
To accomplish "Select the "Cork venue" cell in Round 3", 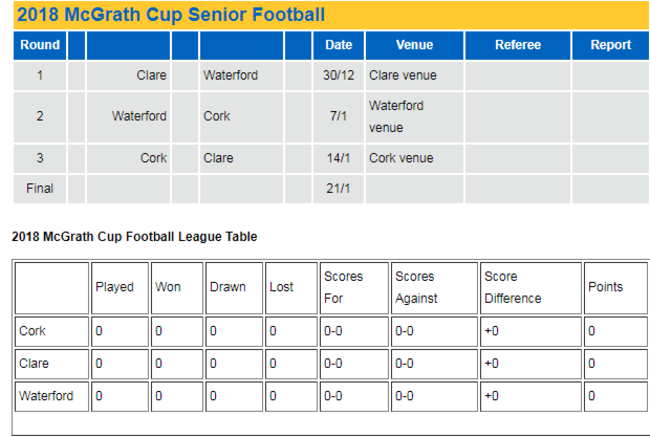I will (x=401, y=158).
